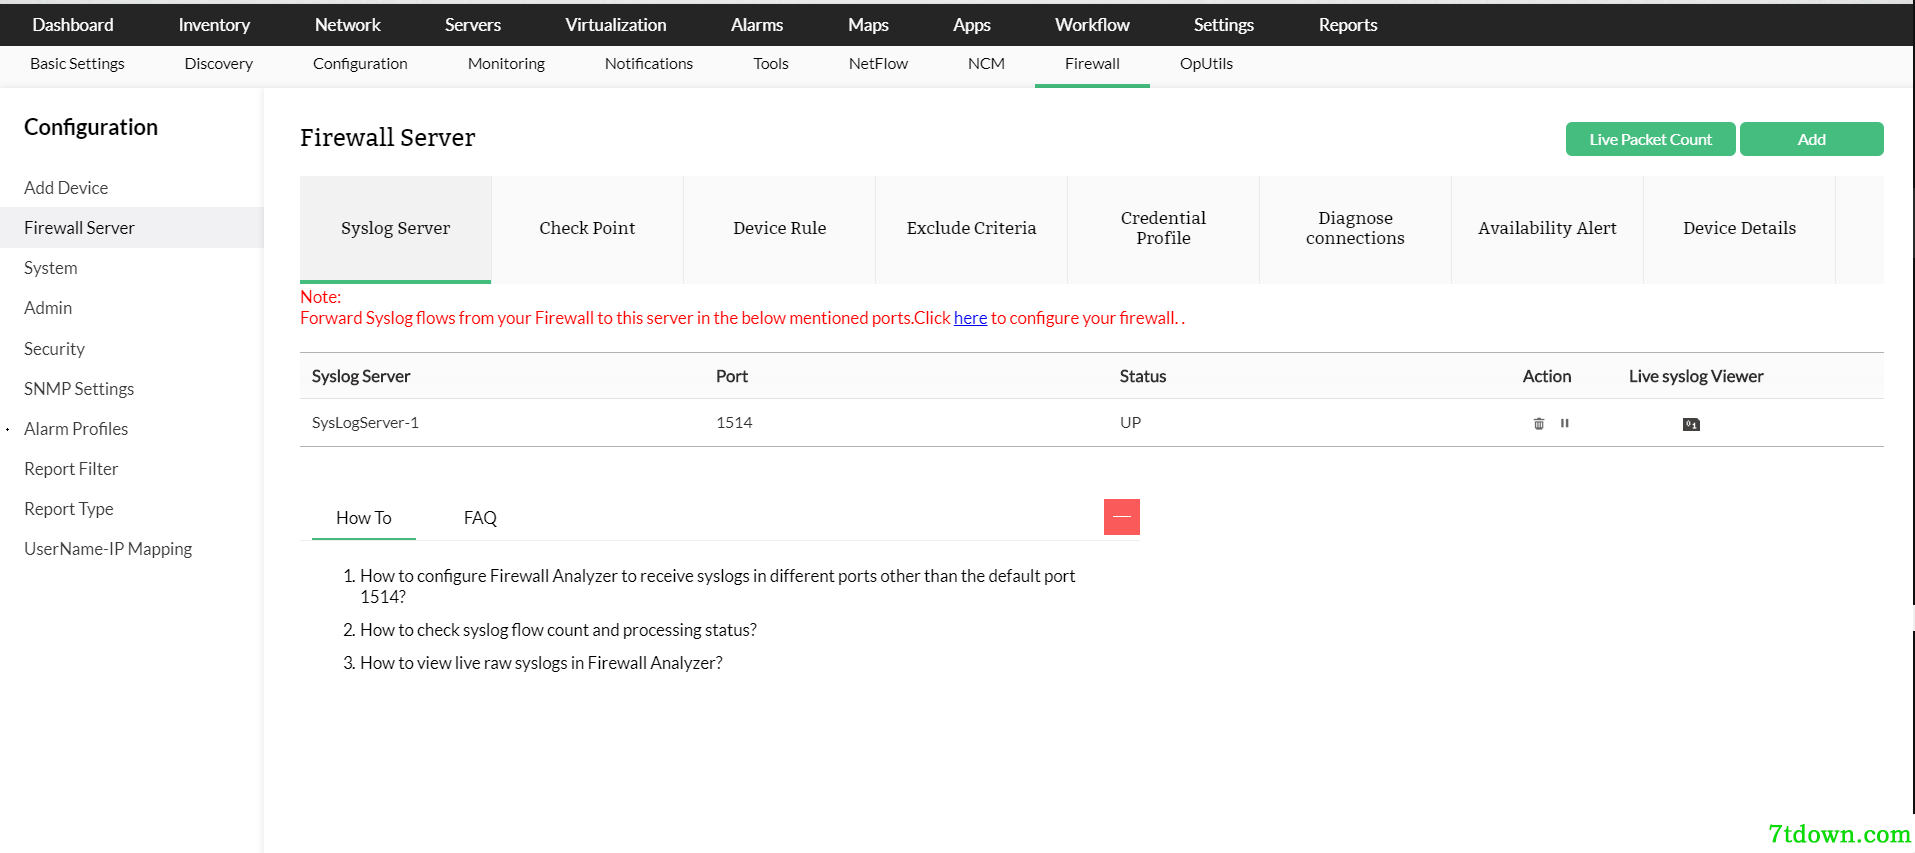
Task: Open the Settings menu
Action: point(1224,25)
